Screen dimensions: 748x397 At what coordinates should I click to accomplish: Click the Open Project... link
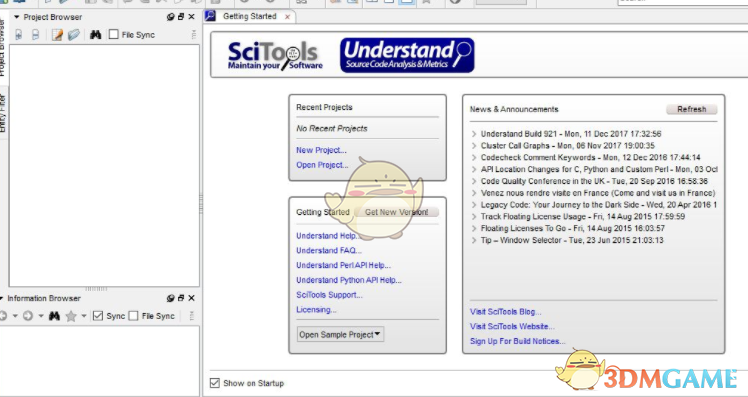pos(322,165)
